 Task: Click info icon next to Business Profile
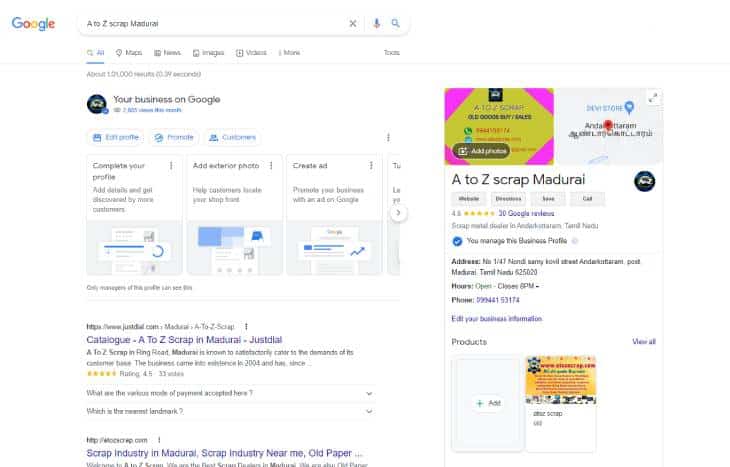(575, 241)
